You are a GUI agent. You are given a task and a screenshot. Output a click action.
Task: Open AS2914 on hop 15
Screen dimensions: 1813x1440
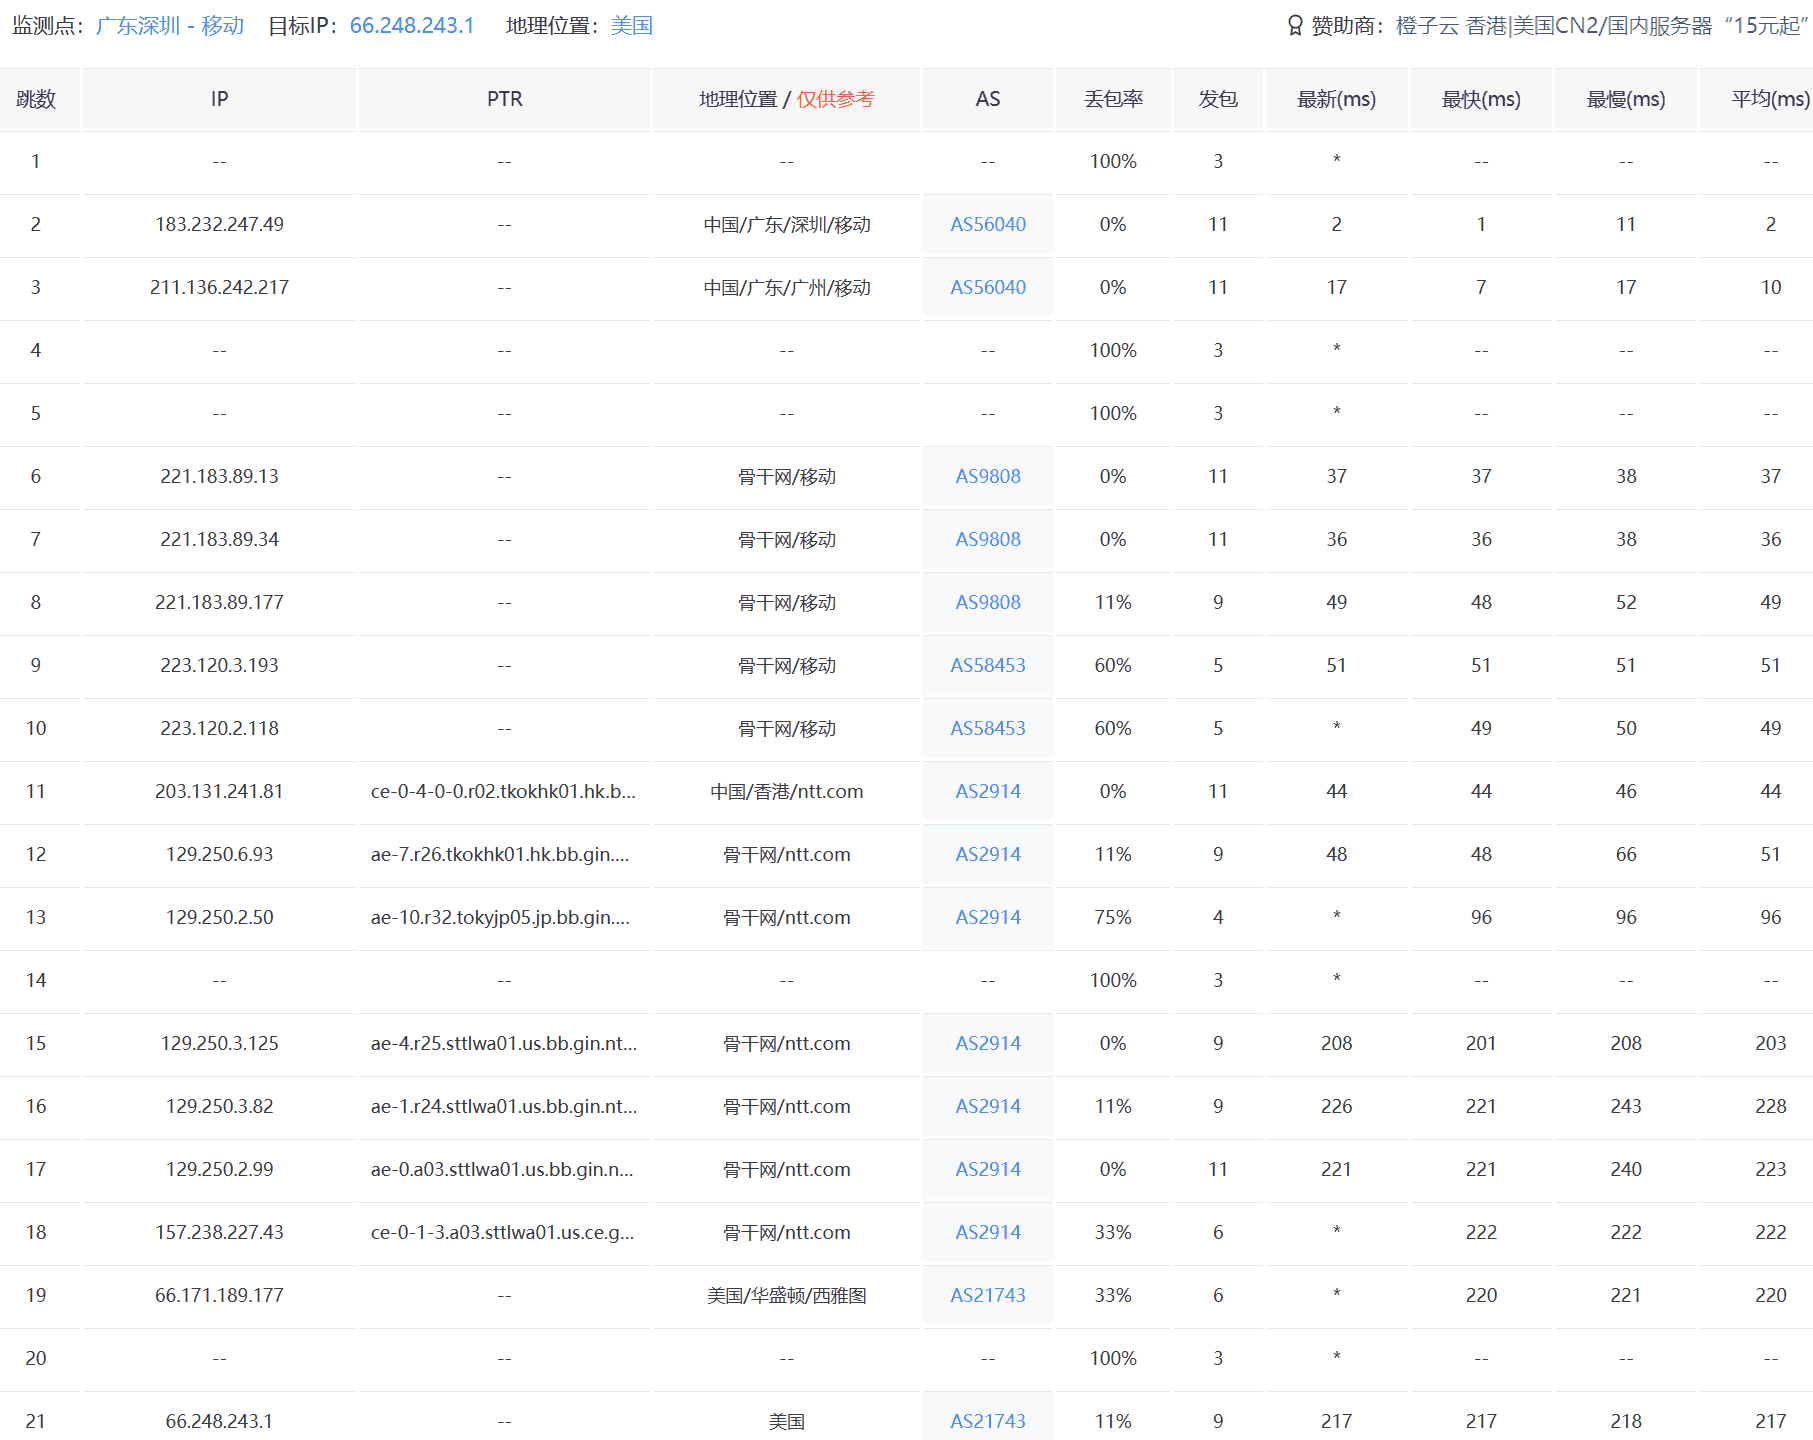987,1043
